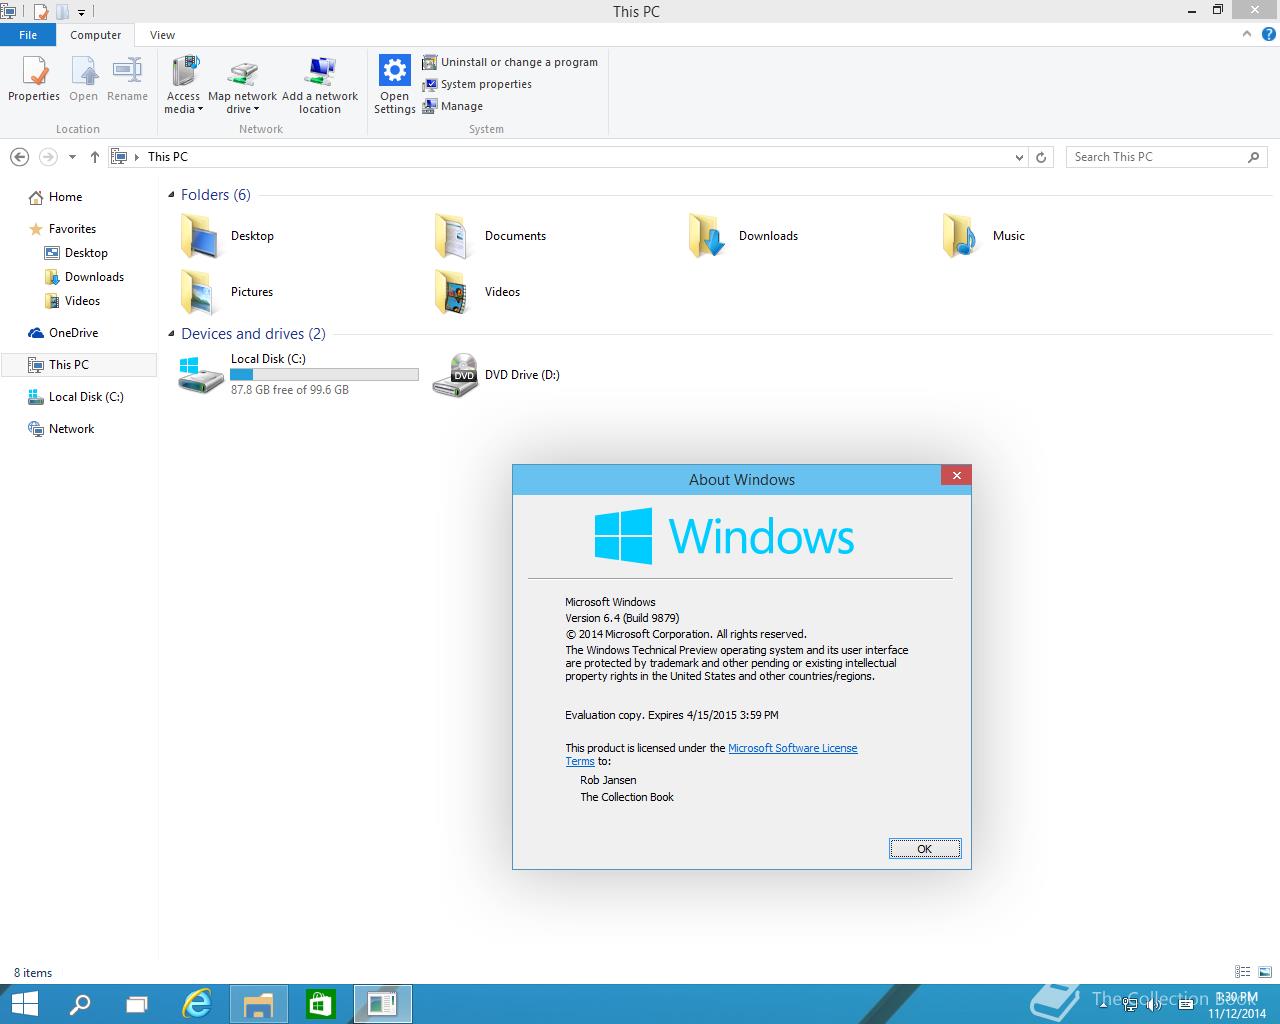Launch Internet Explorer from taskbar
The height and width of the screenshot is (1024, 1280).
[x=197, y=1004]
